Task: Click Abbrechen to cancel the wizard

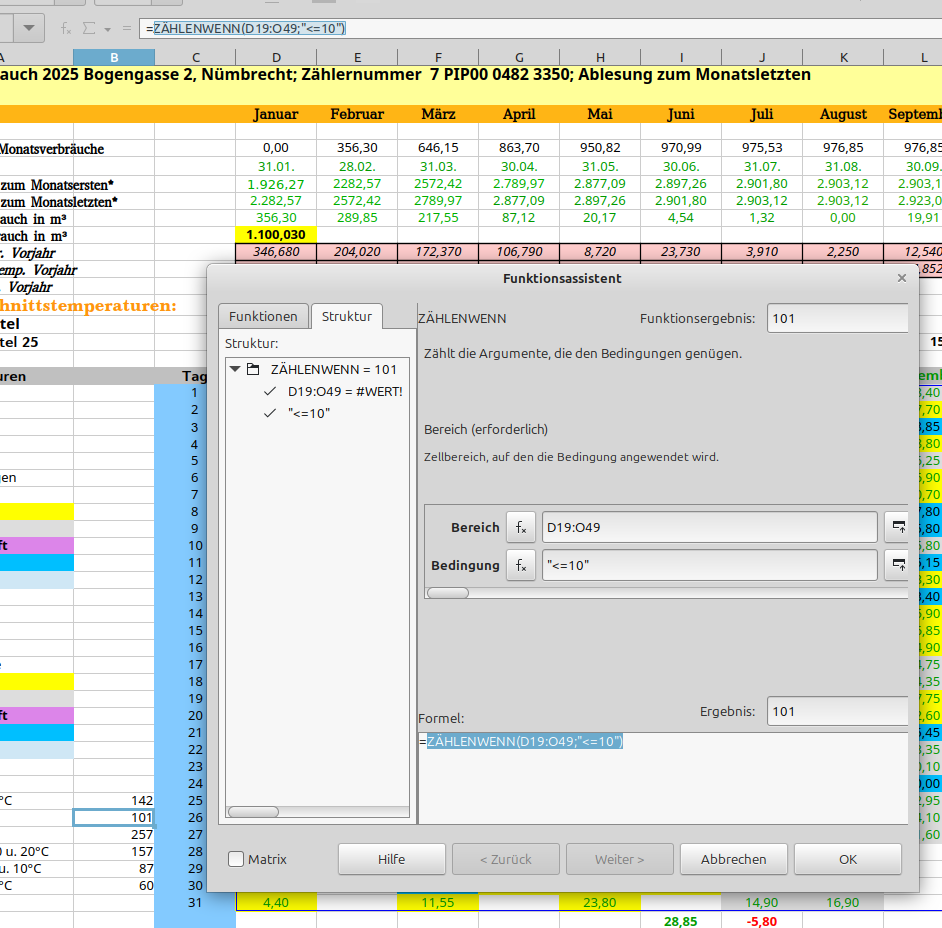Action: click(733, 859)
